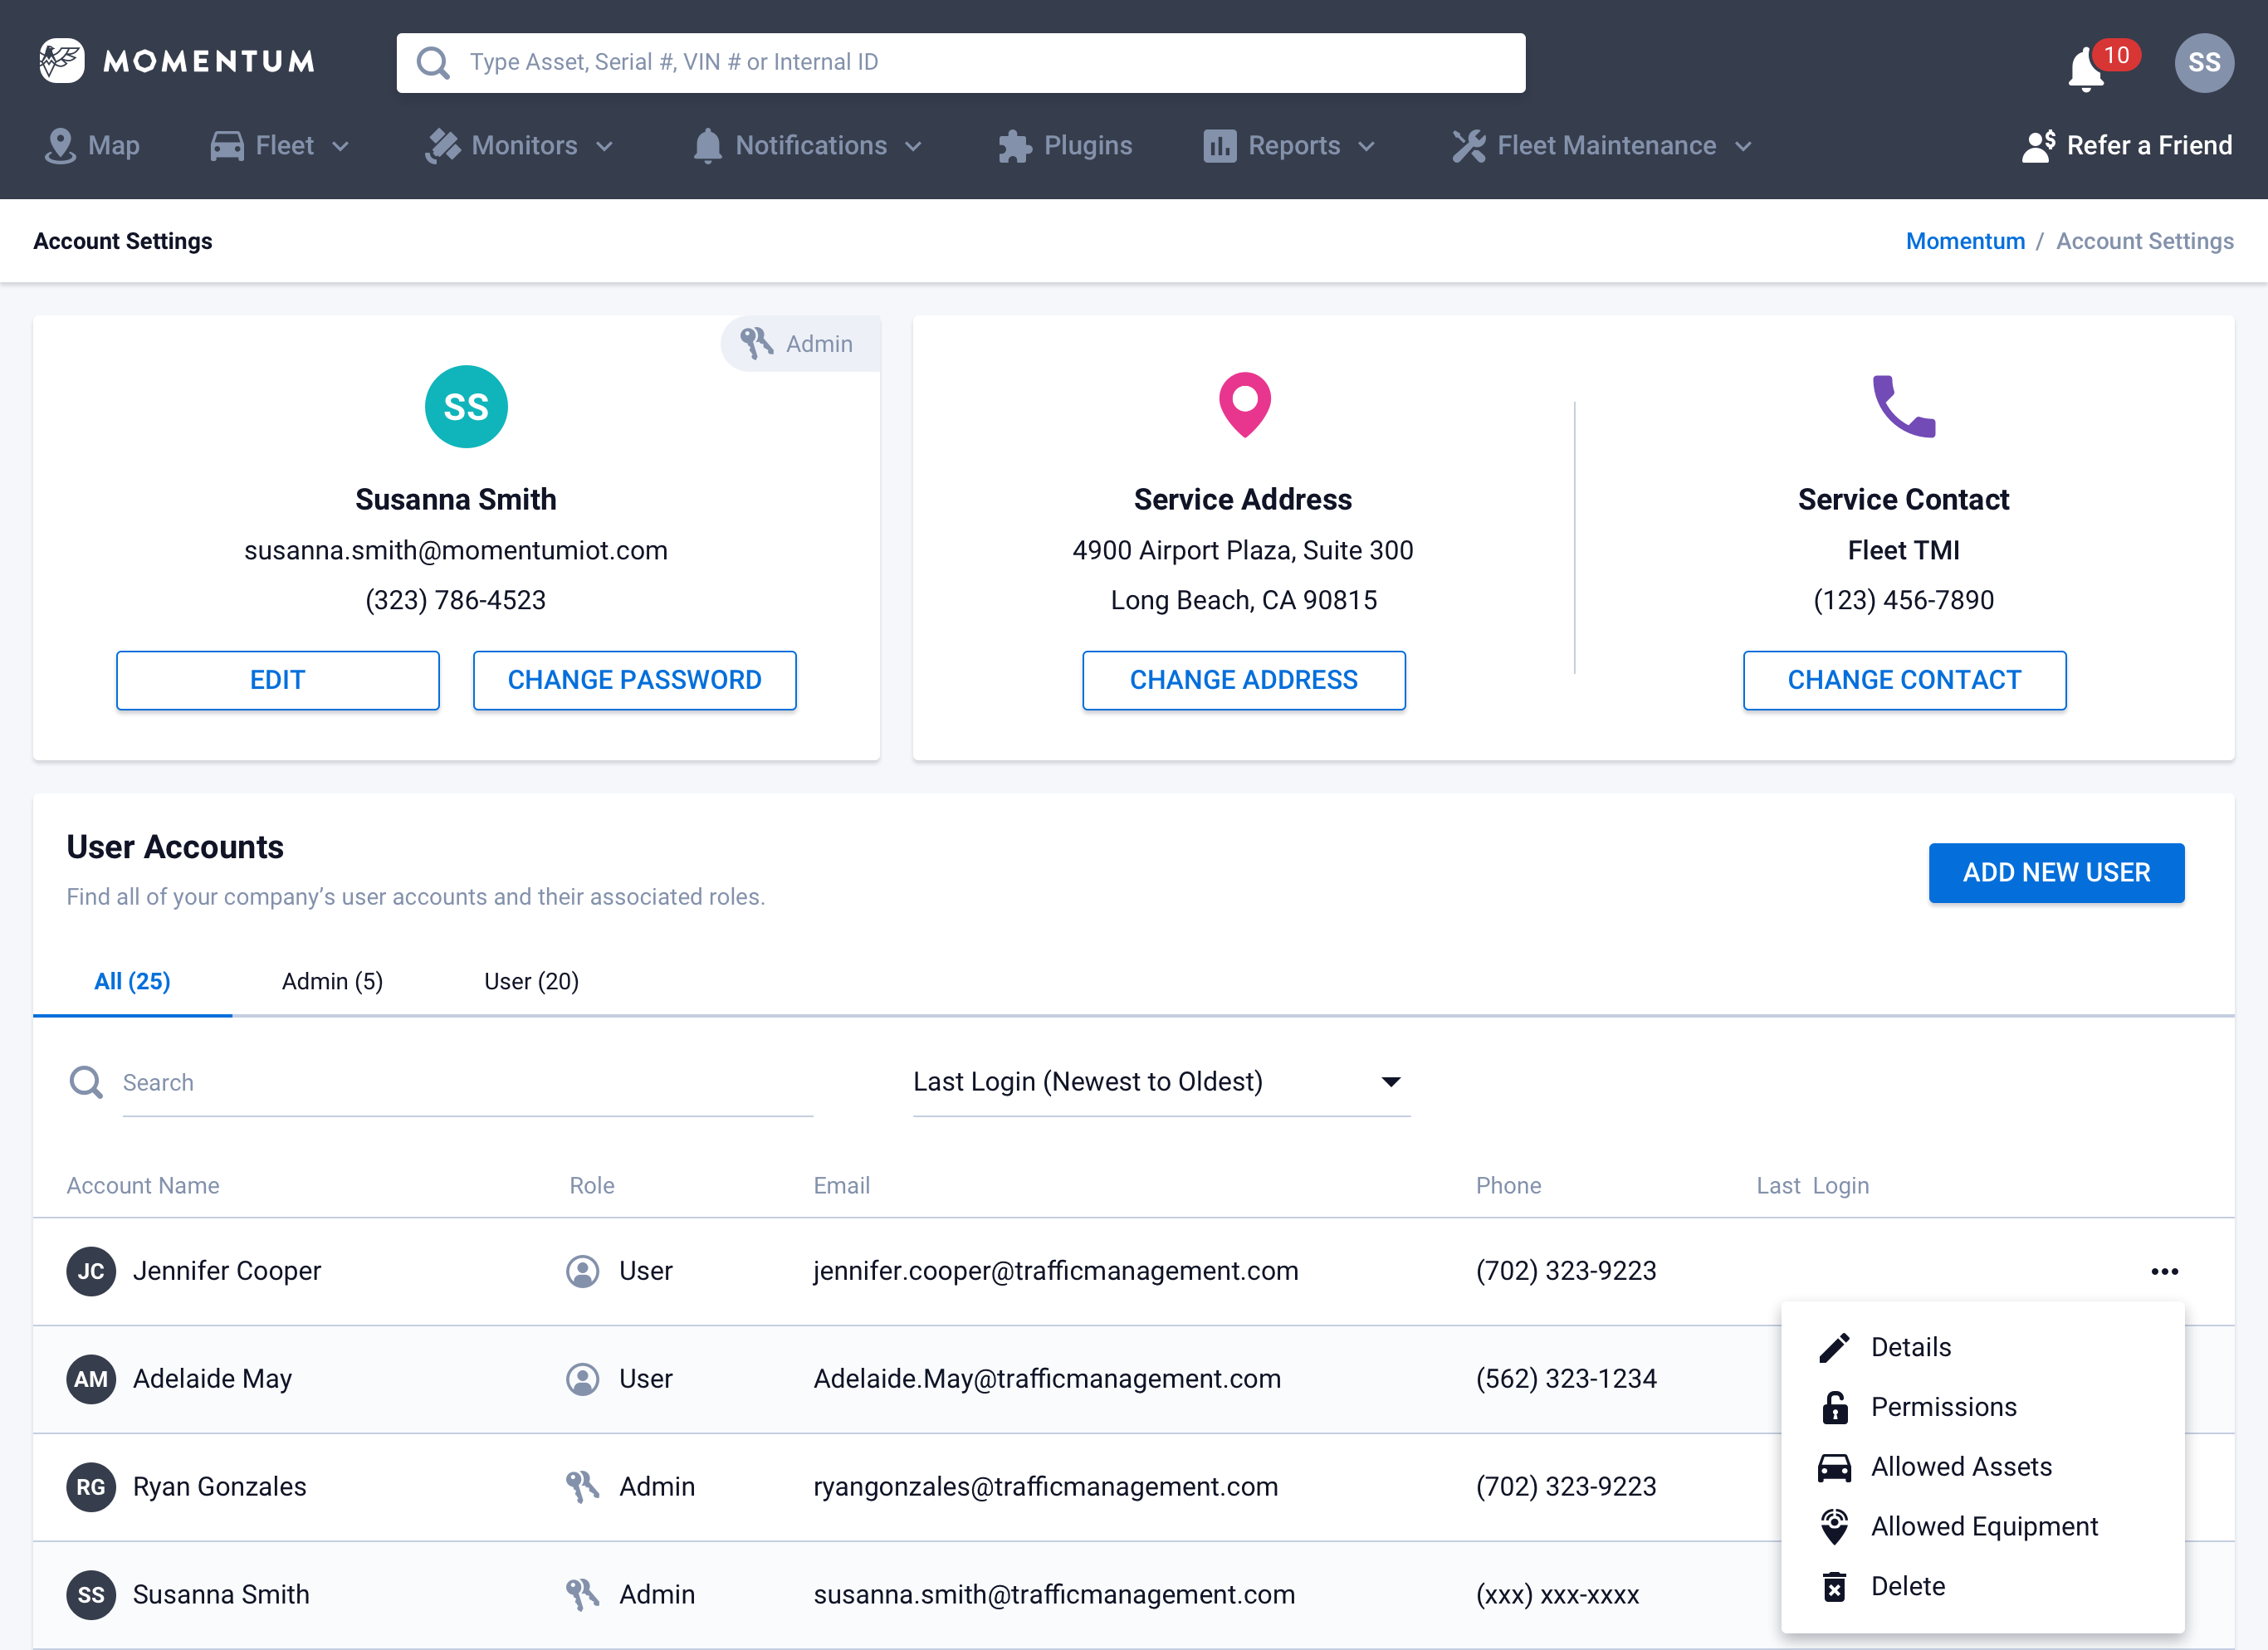Open Jennifer Cooper's three-dot options menu
Screen dimensions: 2268x1650
2164,1271
